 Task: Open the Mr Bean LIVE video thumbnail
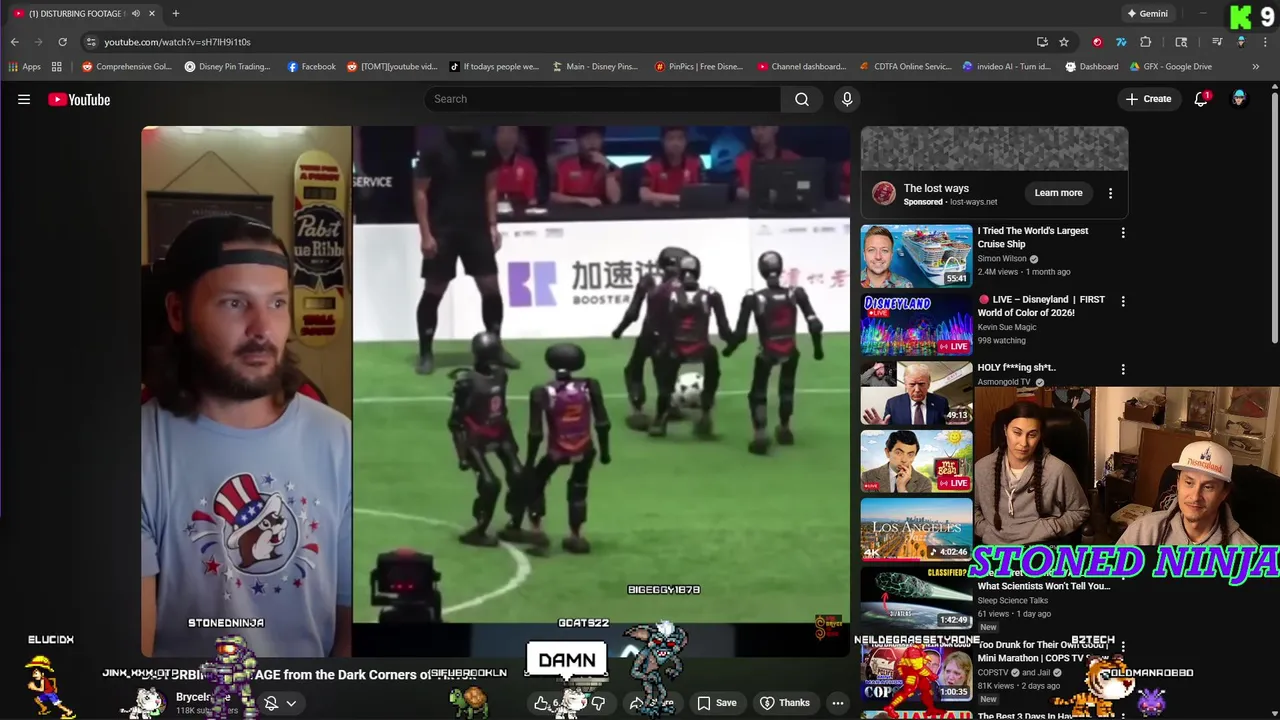point(916,461)
